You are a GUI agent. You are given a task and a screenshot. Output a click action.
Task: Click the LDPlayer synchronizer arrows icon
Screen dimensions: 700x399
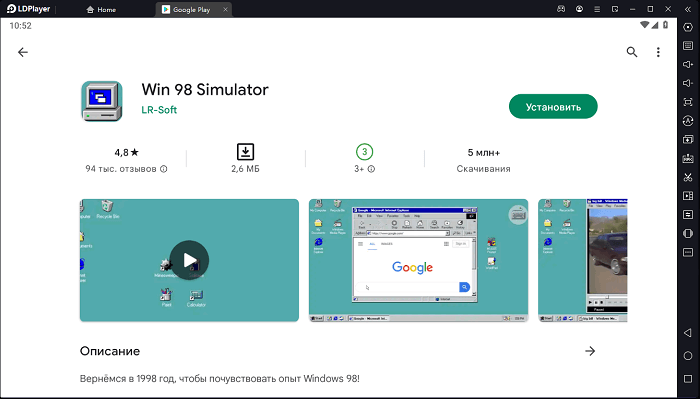[688, 214]
